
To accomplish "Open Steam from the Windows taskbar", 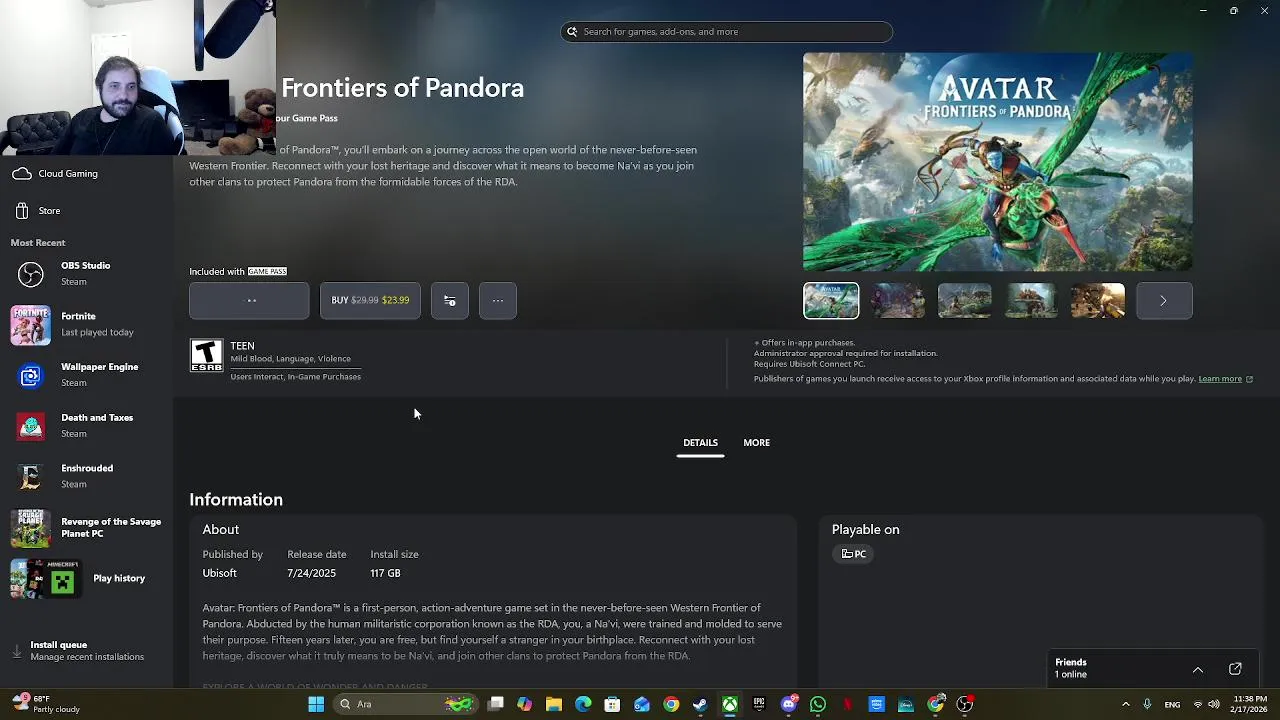I will tap(700, 704).
